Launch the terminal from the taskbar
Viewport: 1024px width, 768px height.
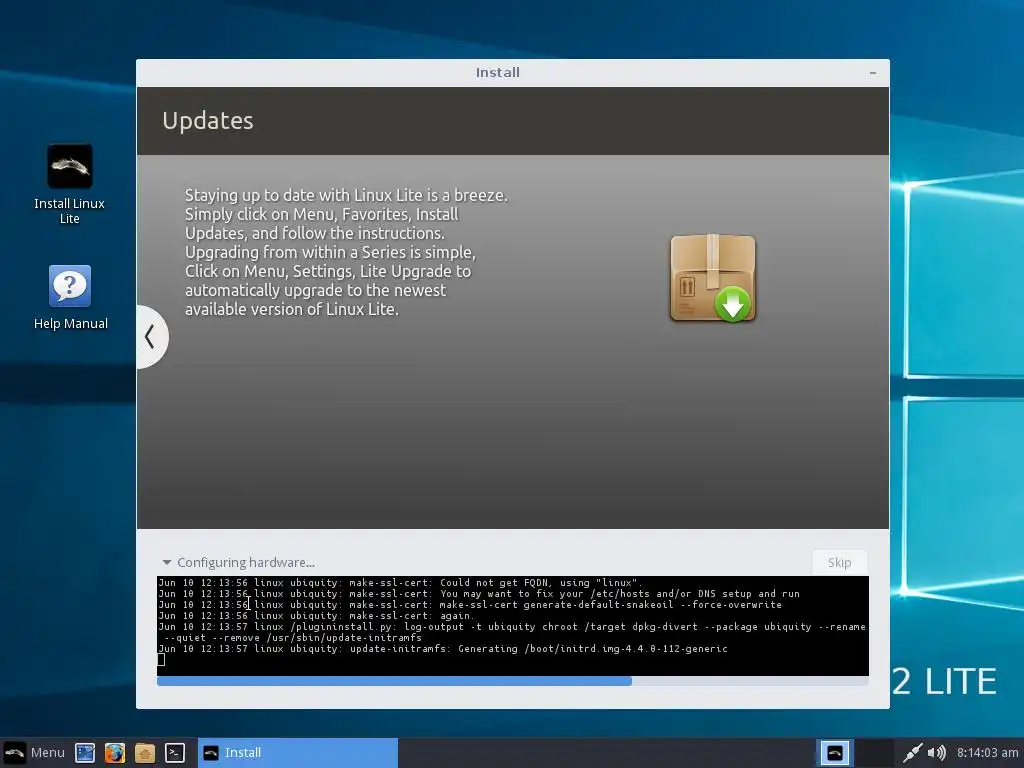tap(174, 753)
